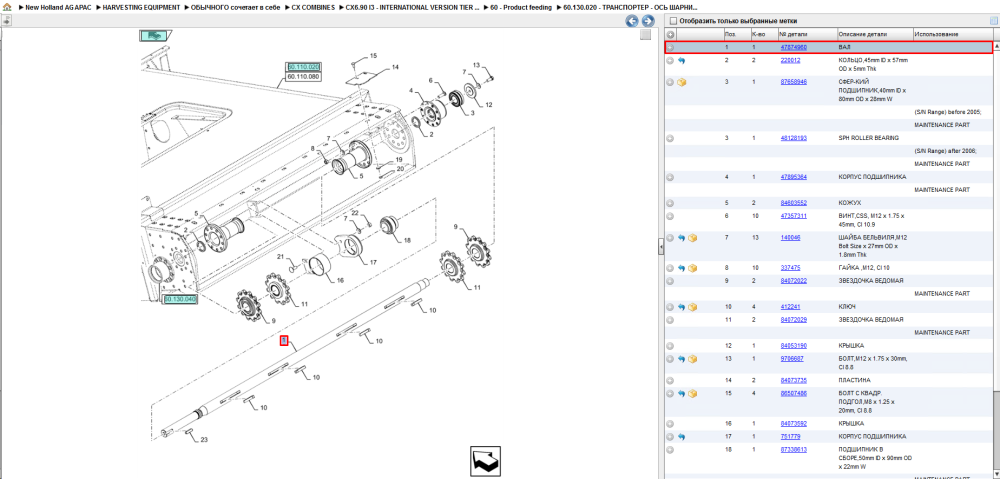Click diagram reference label 60.110.020
This screenshot has height=479, width=1000.
303,67
